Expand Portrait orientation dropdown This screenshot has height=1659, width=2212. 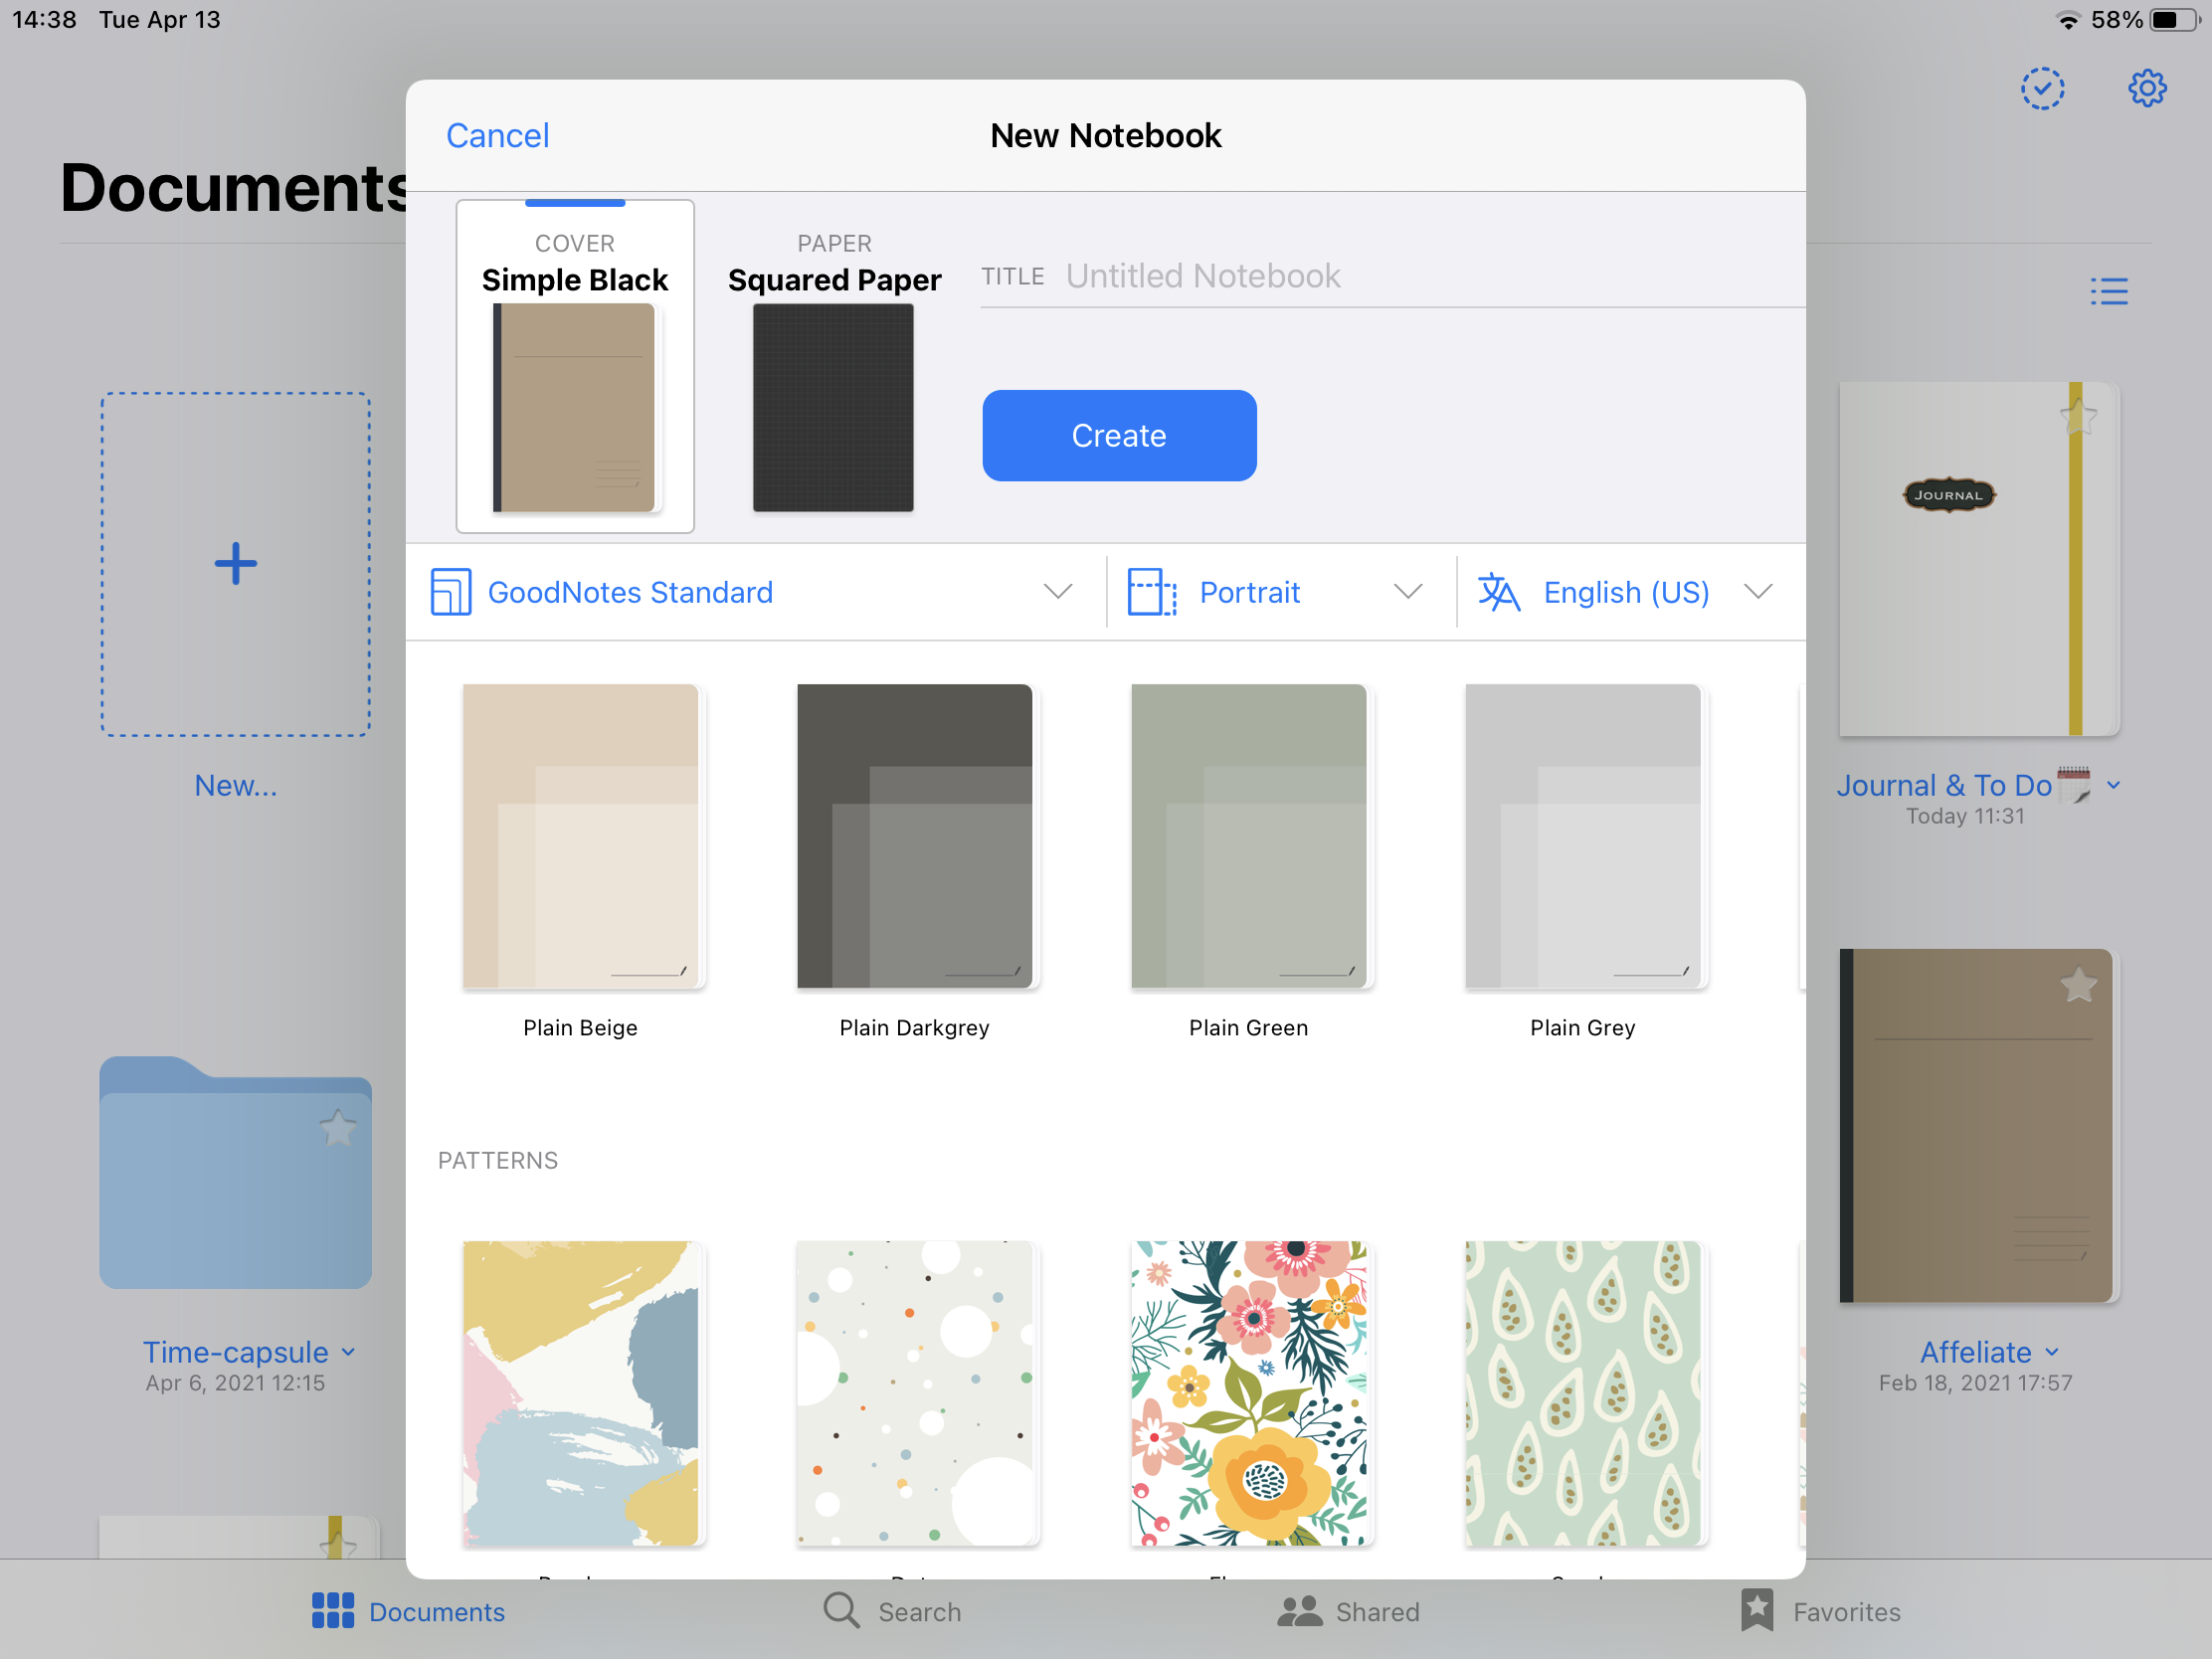pos(1407,592)
